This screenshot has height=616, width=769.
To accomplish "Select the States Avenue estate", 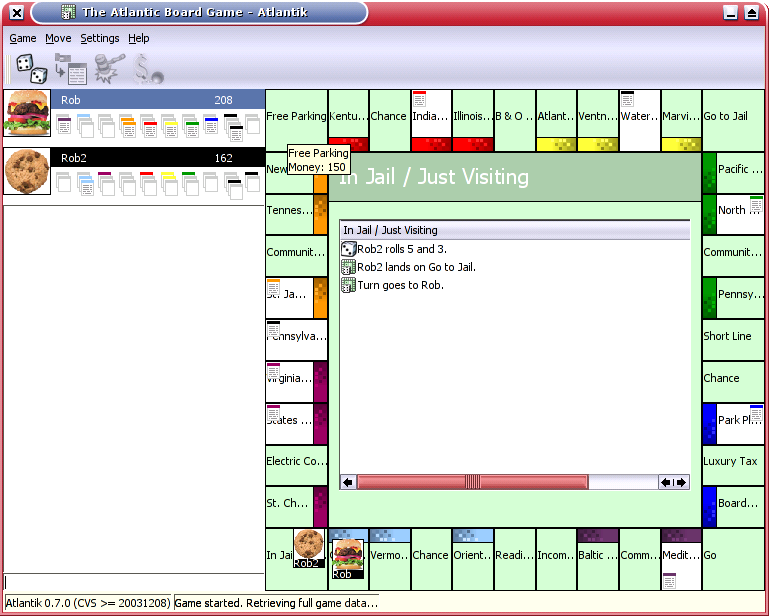I will (x=296, y=423).
